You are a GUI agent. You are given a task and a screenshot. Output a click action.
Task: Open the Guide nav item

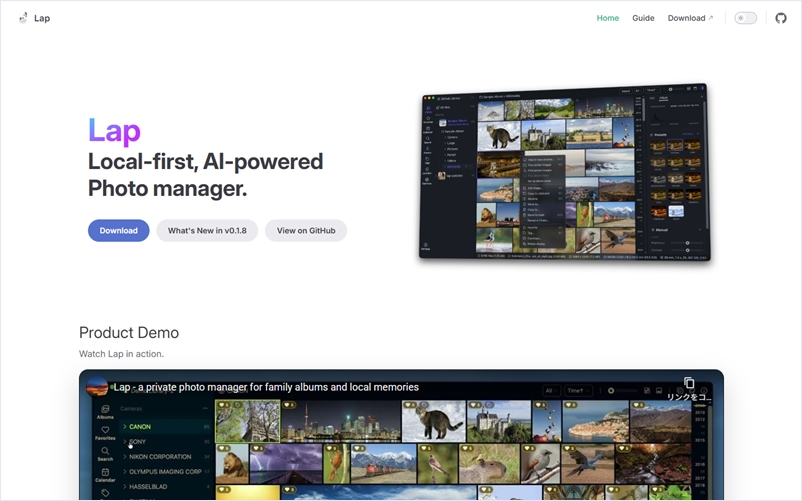coord(643,18)
